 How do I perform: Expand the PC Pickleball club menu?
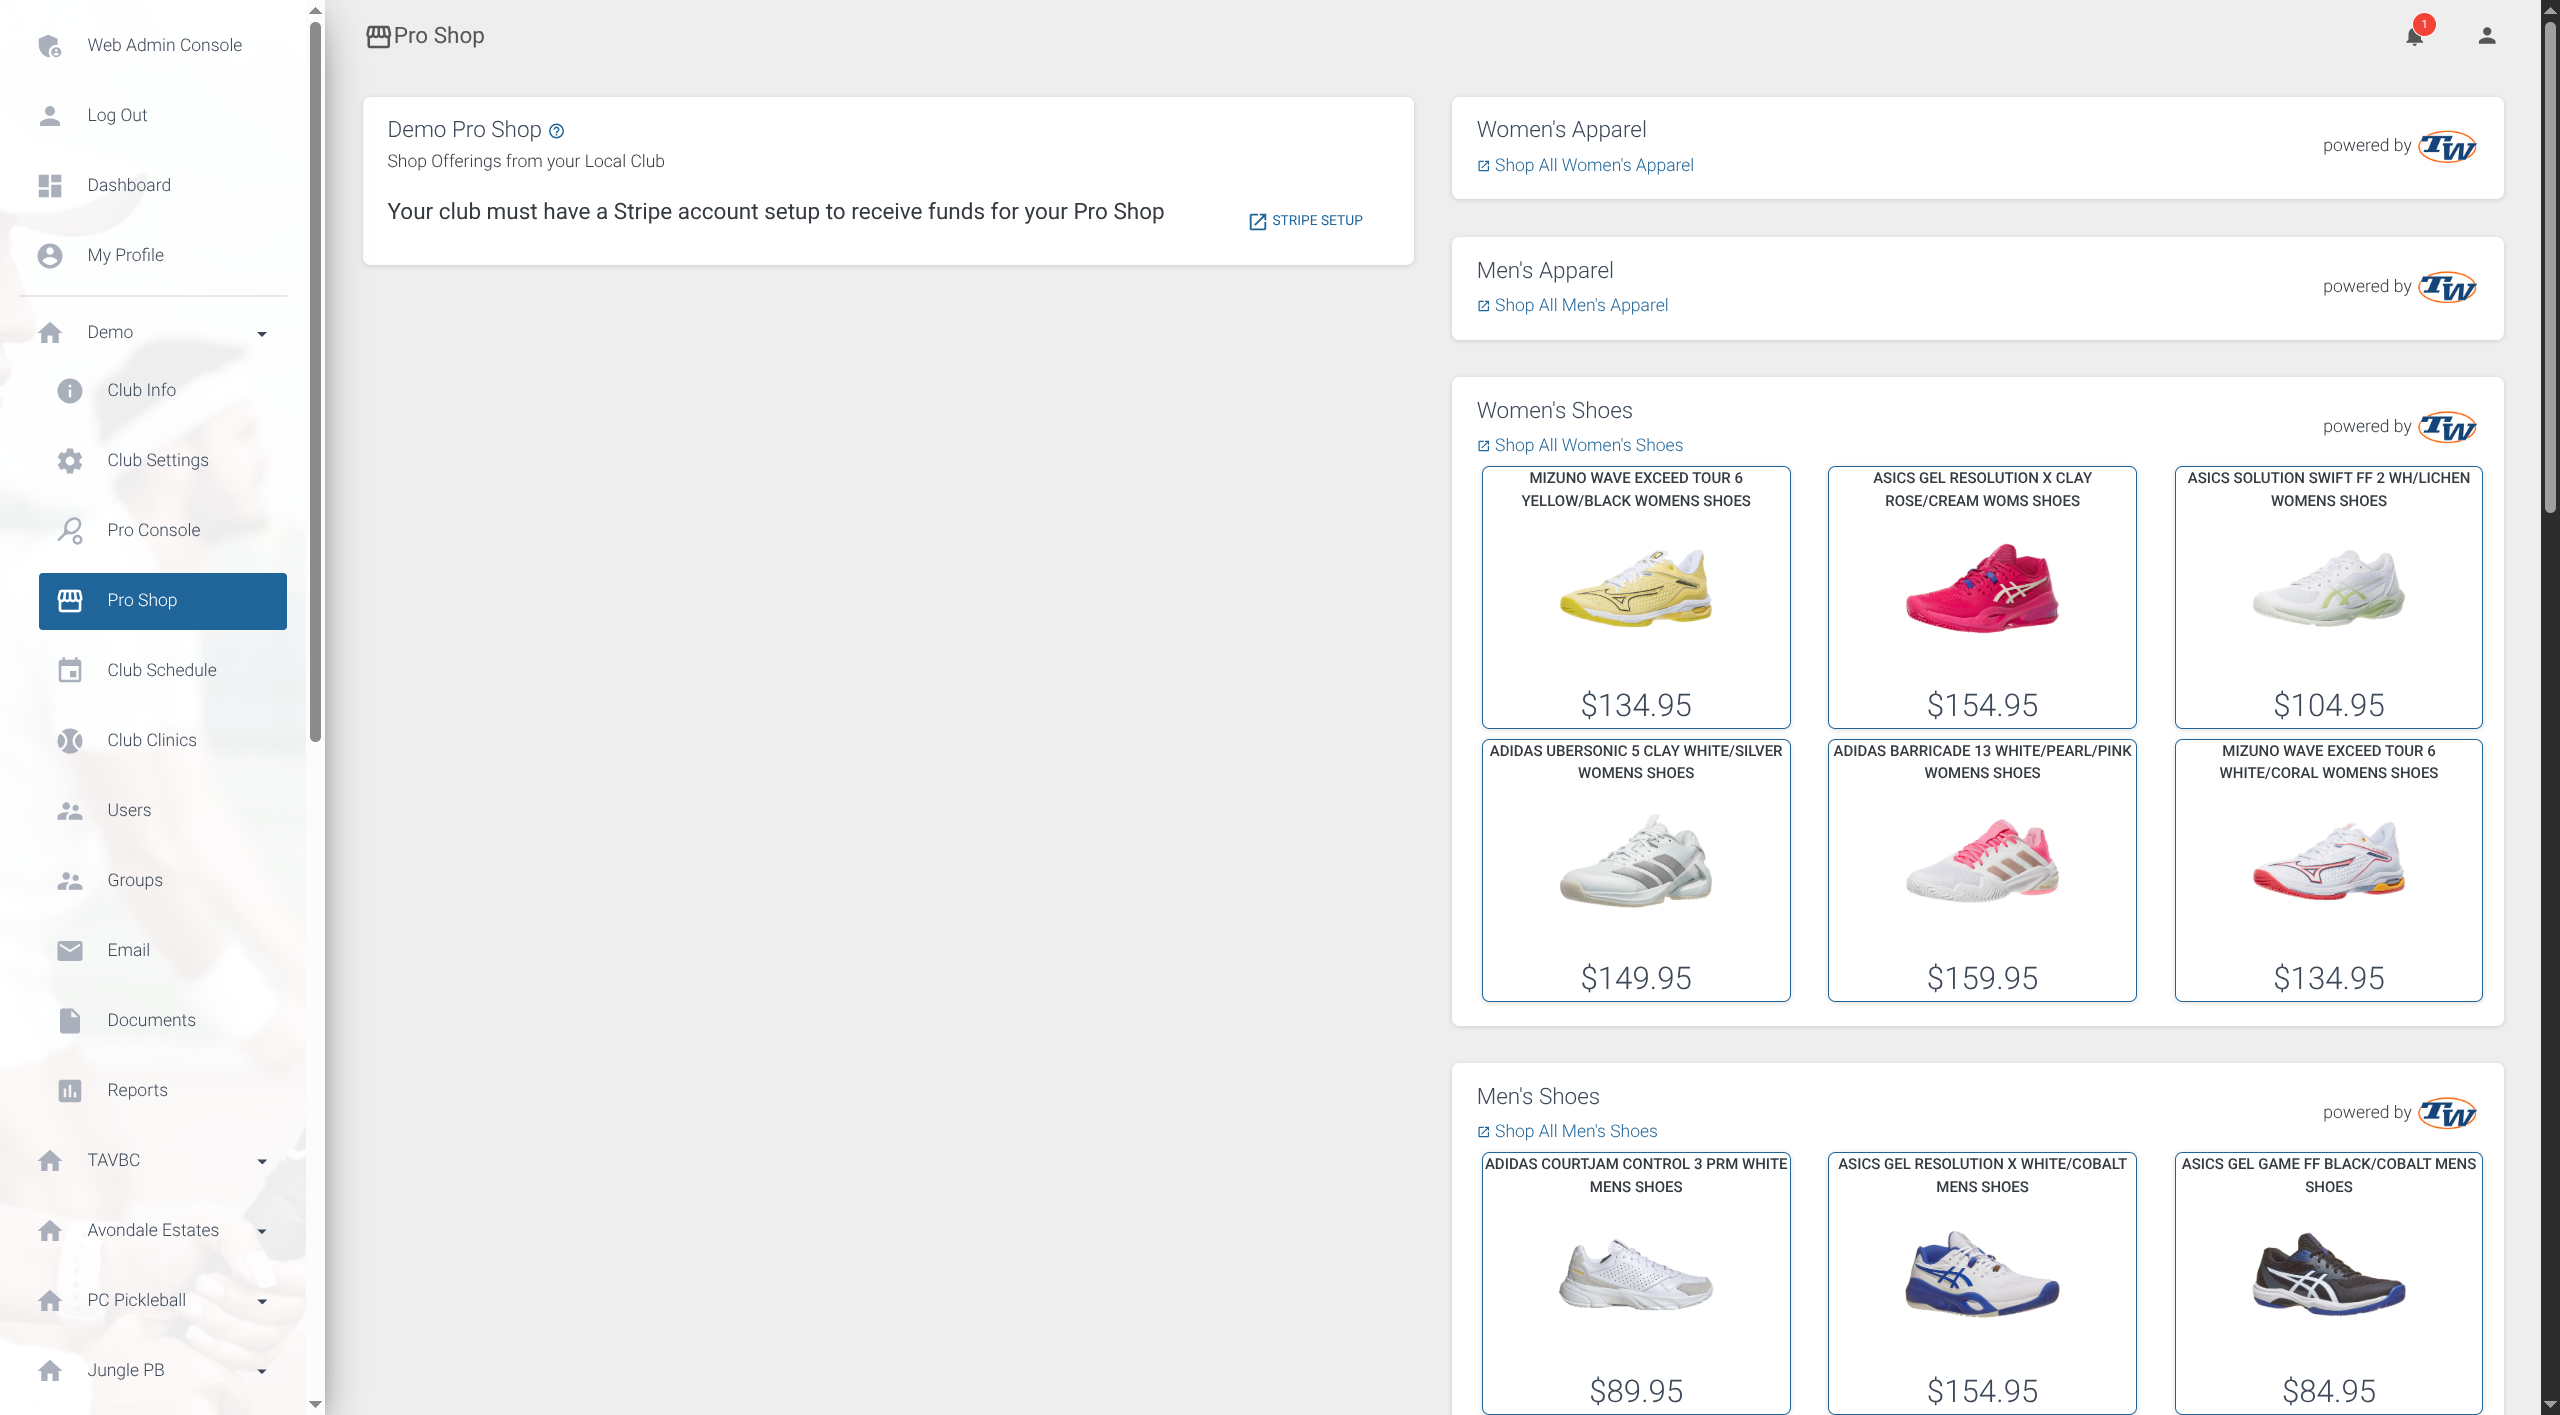(262, 1302)
